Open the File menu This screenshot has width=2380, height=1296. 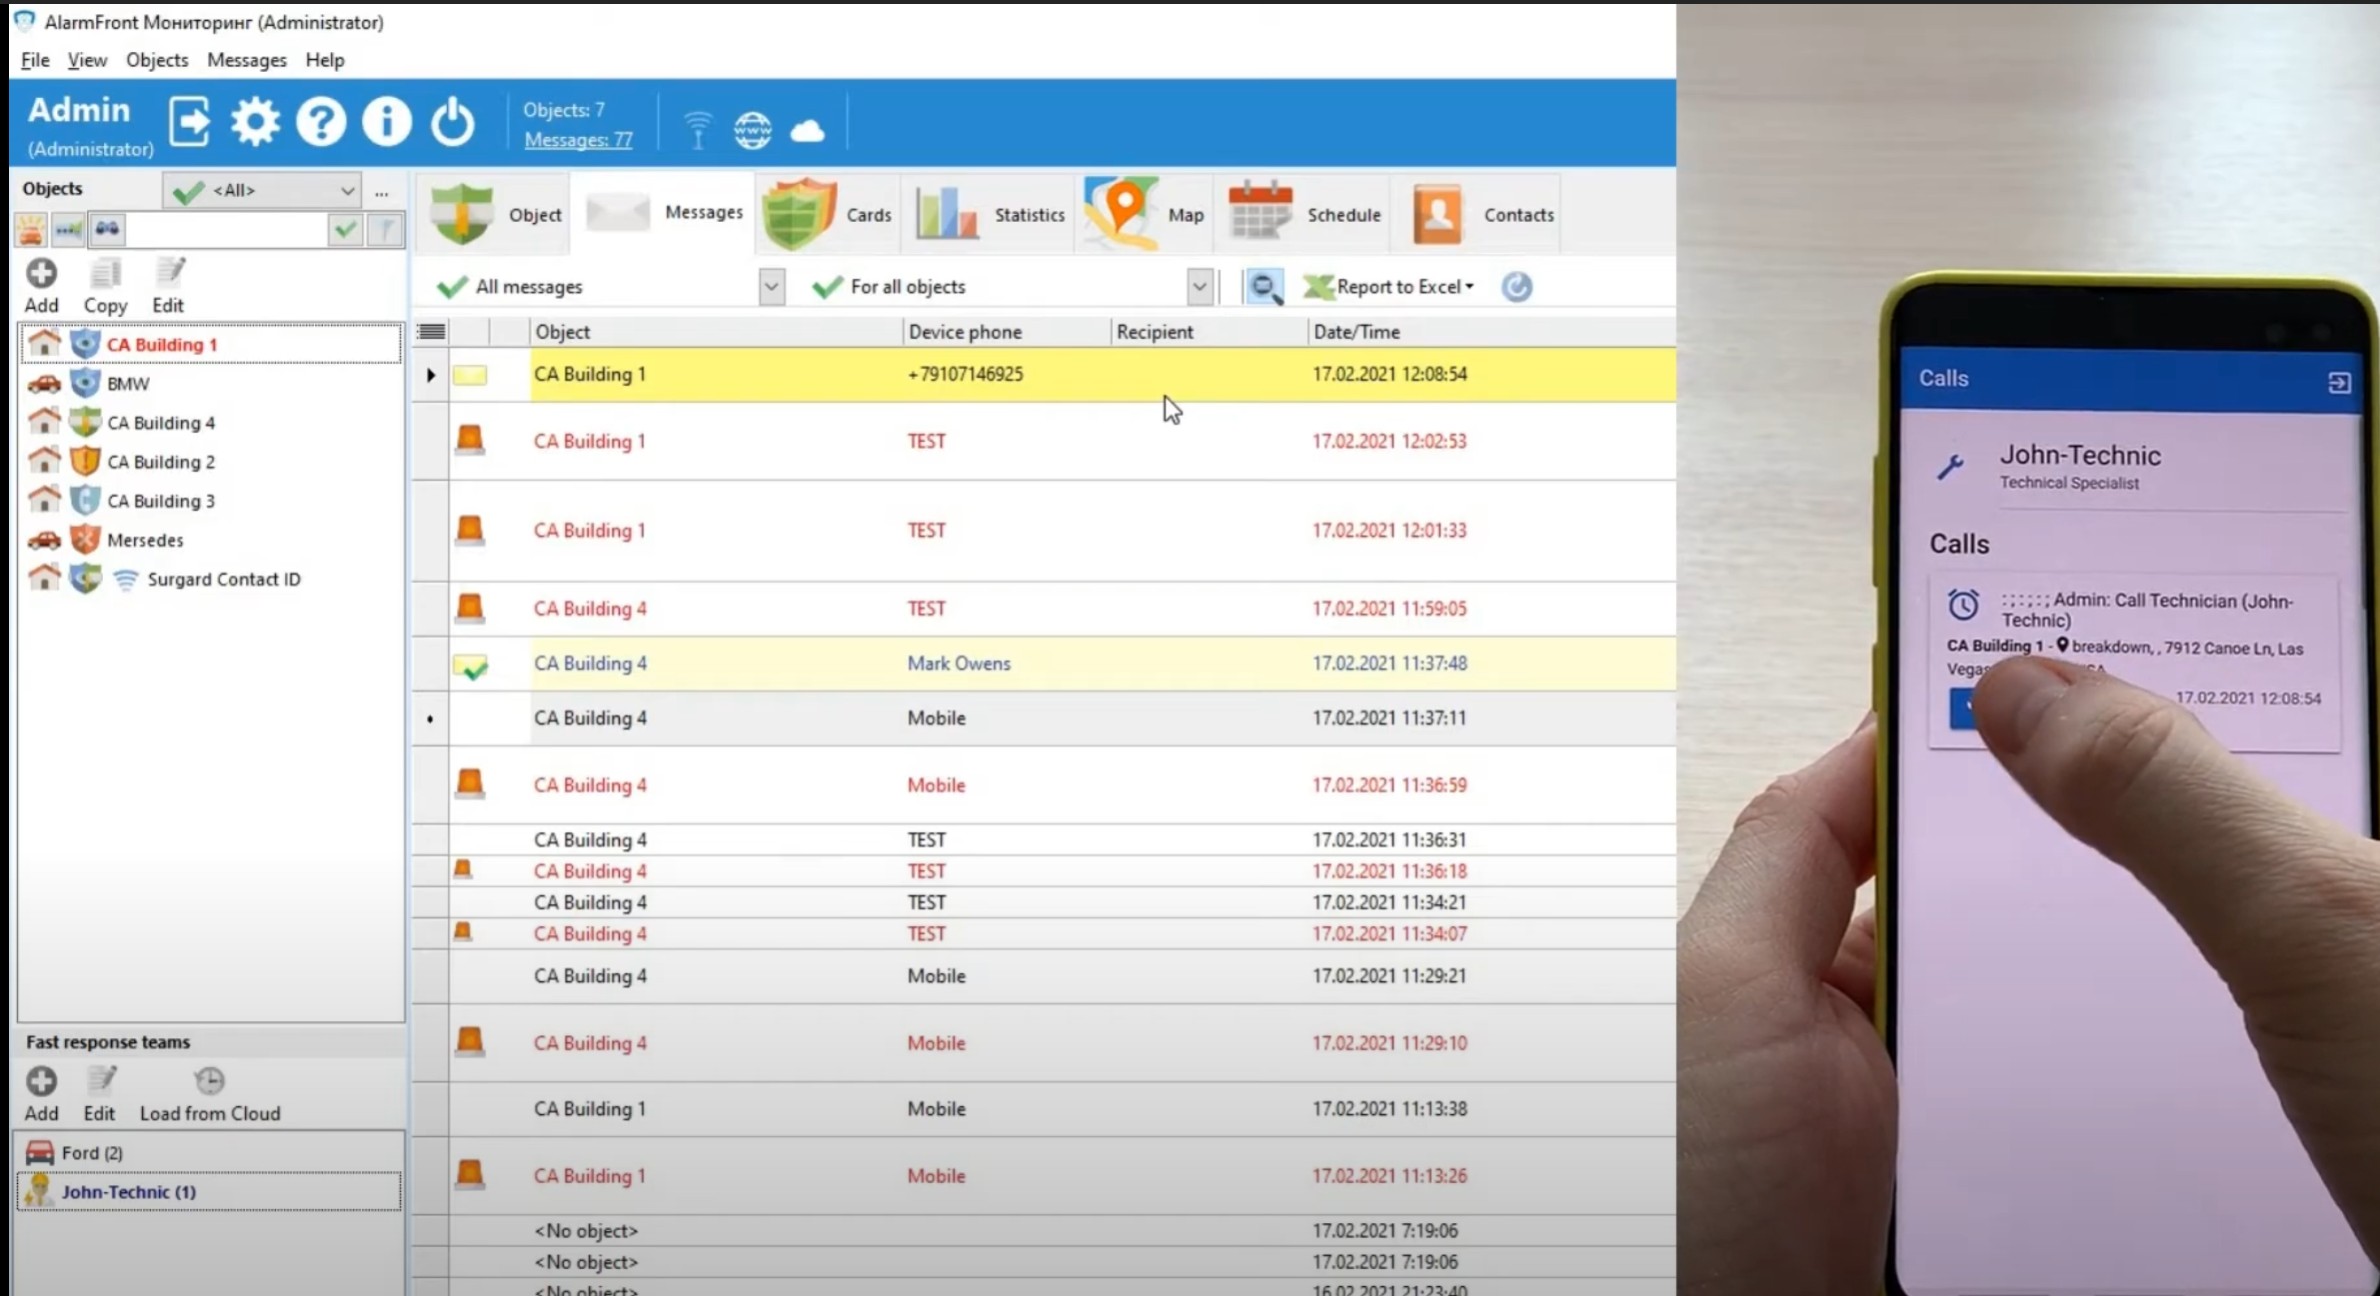pos(35,60)
